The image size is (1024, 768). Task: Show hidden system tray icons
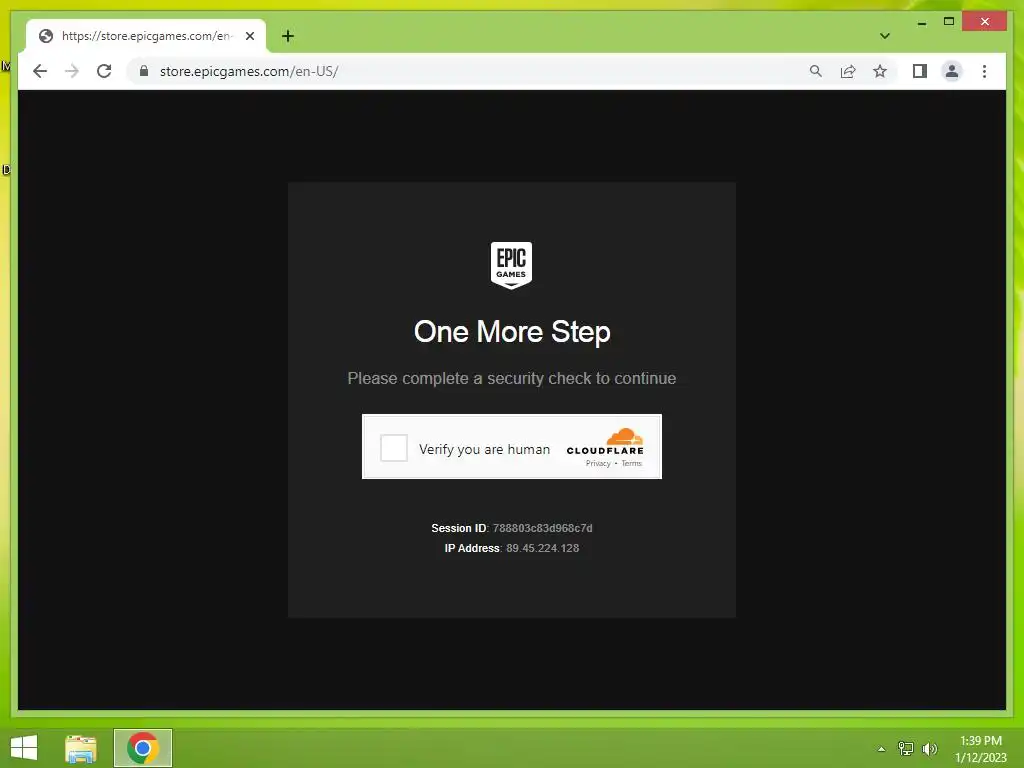[882, 748]
